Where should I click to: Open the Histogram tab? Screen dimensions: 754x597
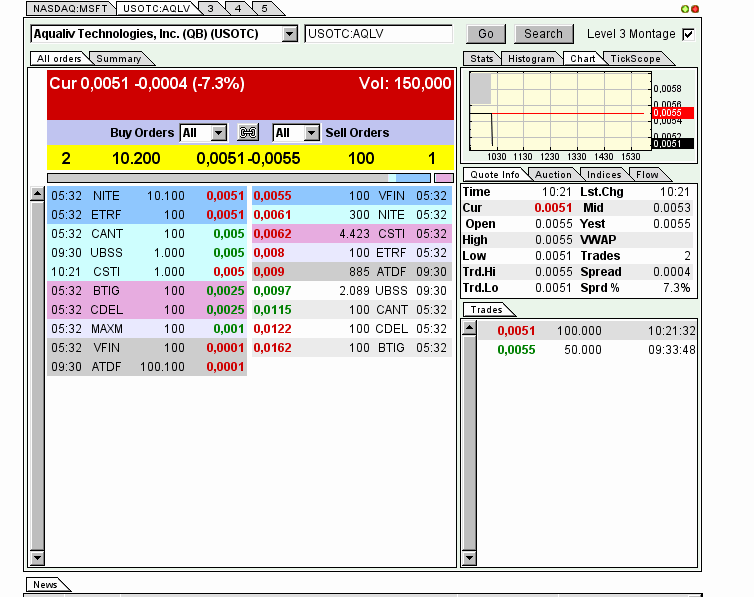click(531, 59)
